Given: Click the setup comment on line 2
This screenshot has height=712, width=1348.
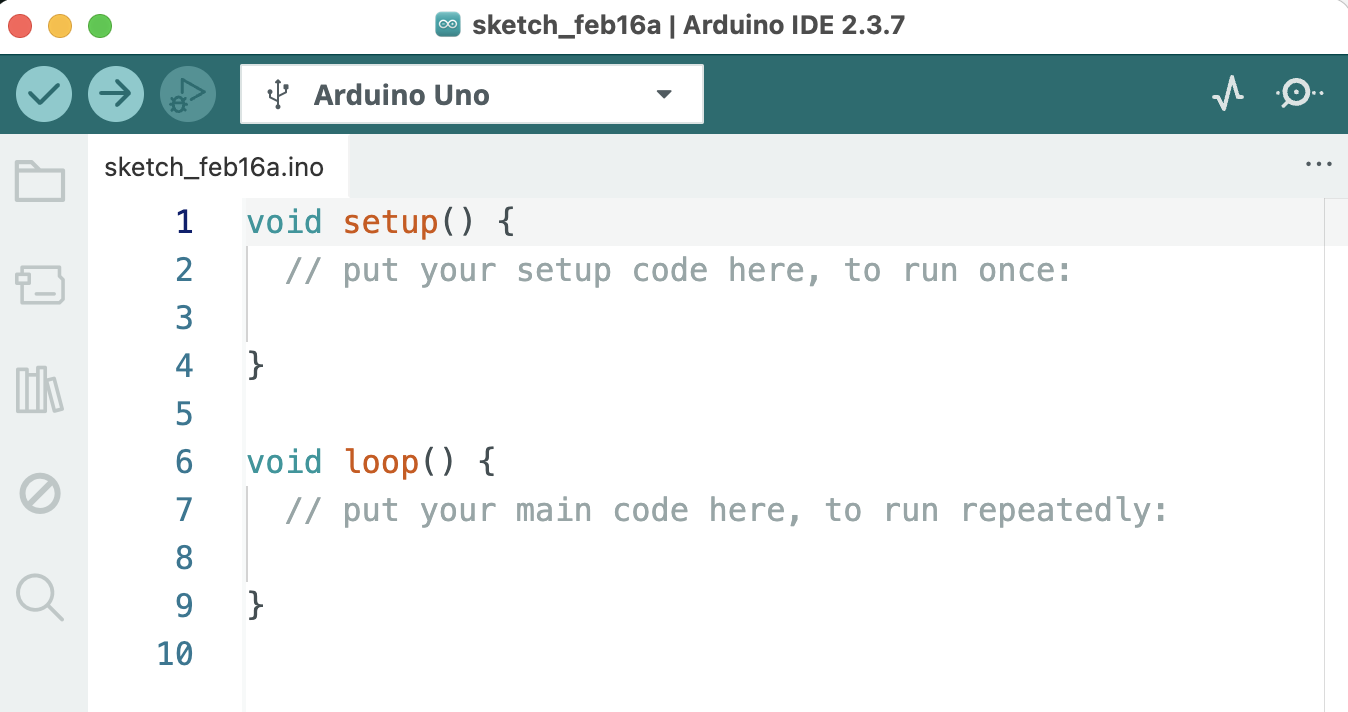Looking at the screenshot, I should (677, 270).
